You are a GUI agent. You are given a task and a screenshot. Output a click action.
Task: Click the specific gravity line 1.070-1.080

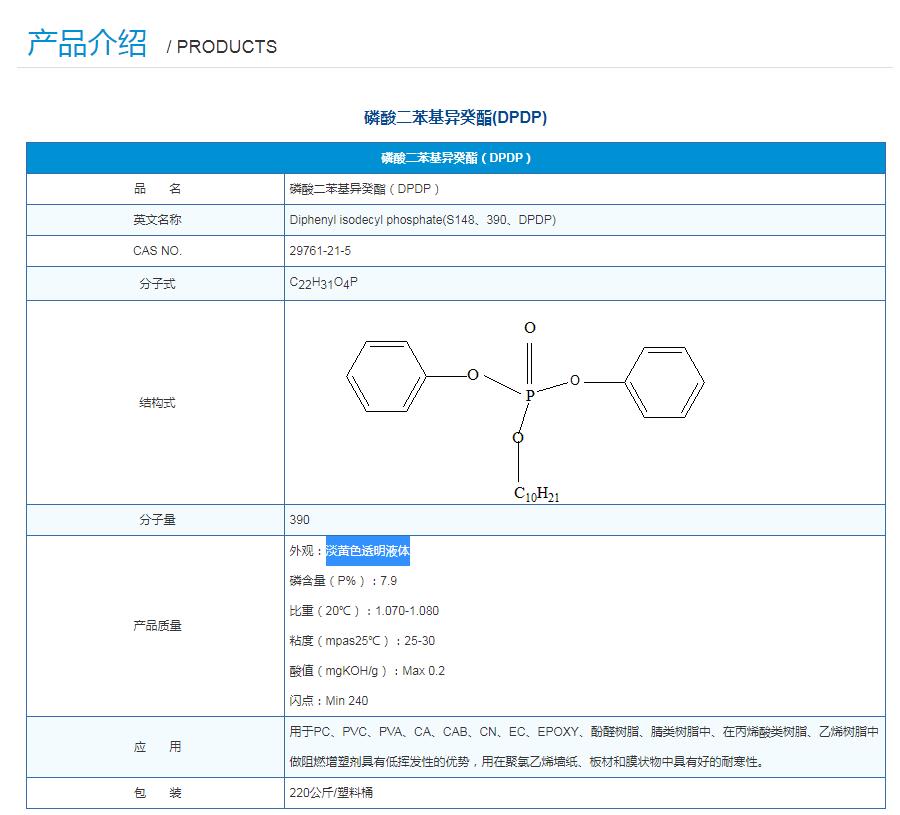point(364,611)
